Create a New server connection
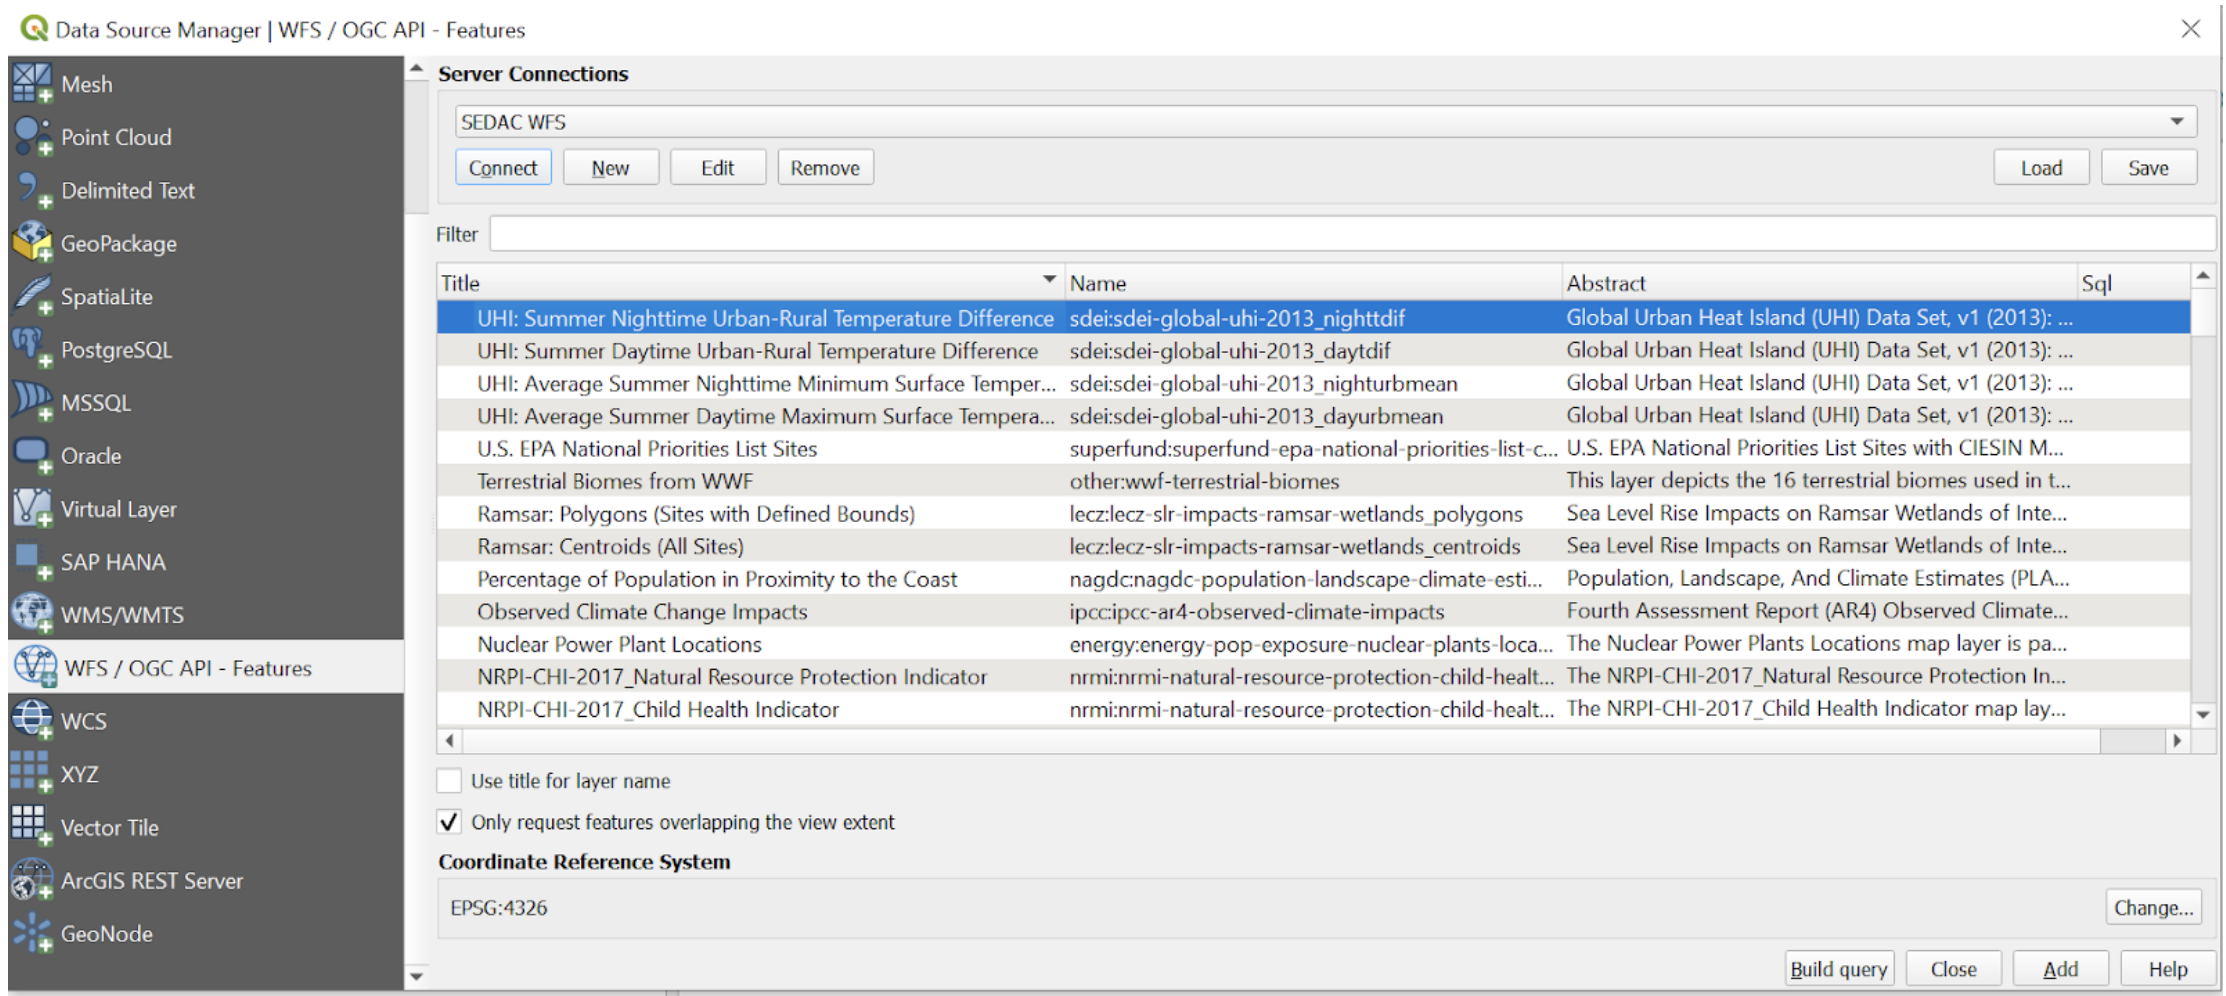 point(610,168)
